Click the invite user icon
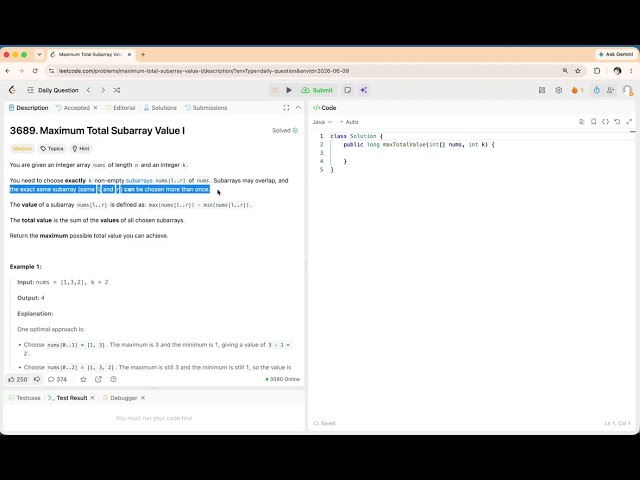The image size is (640, 480). coord(610,90)
